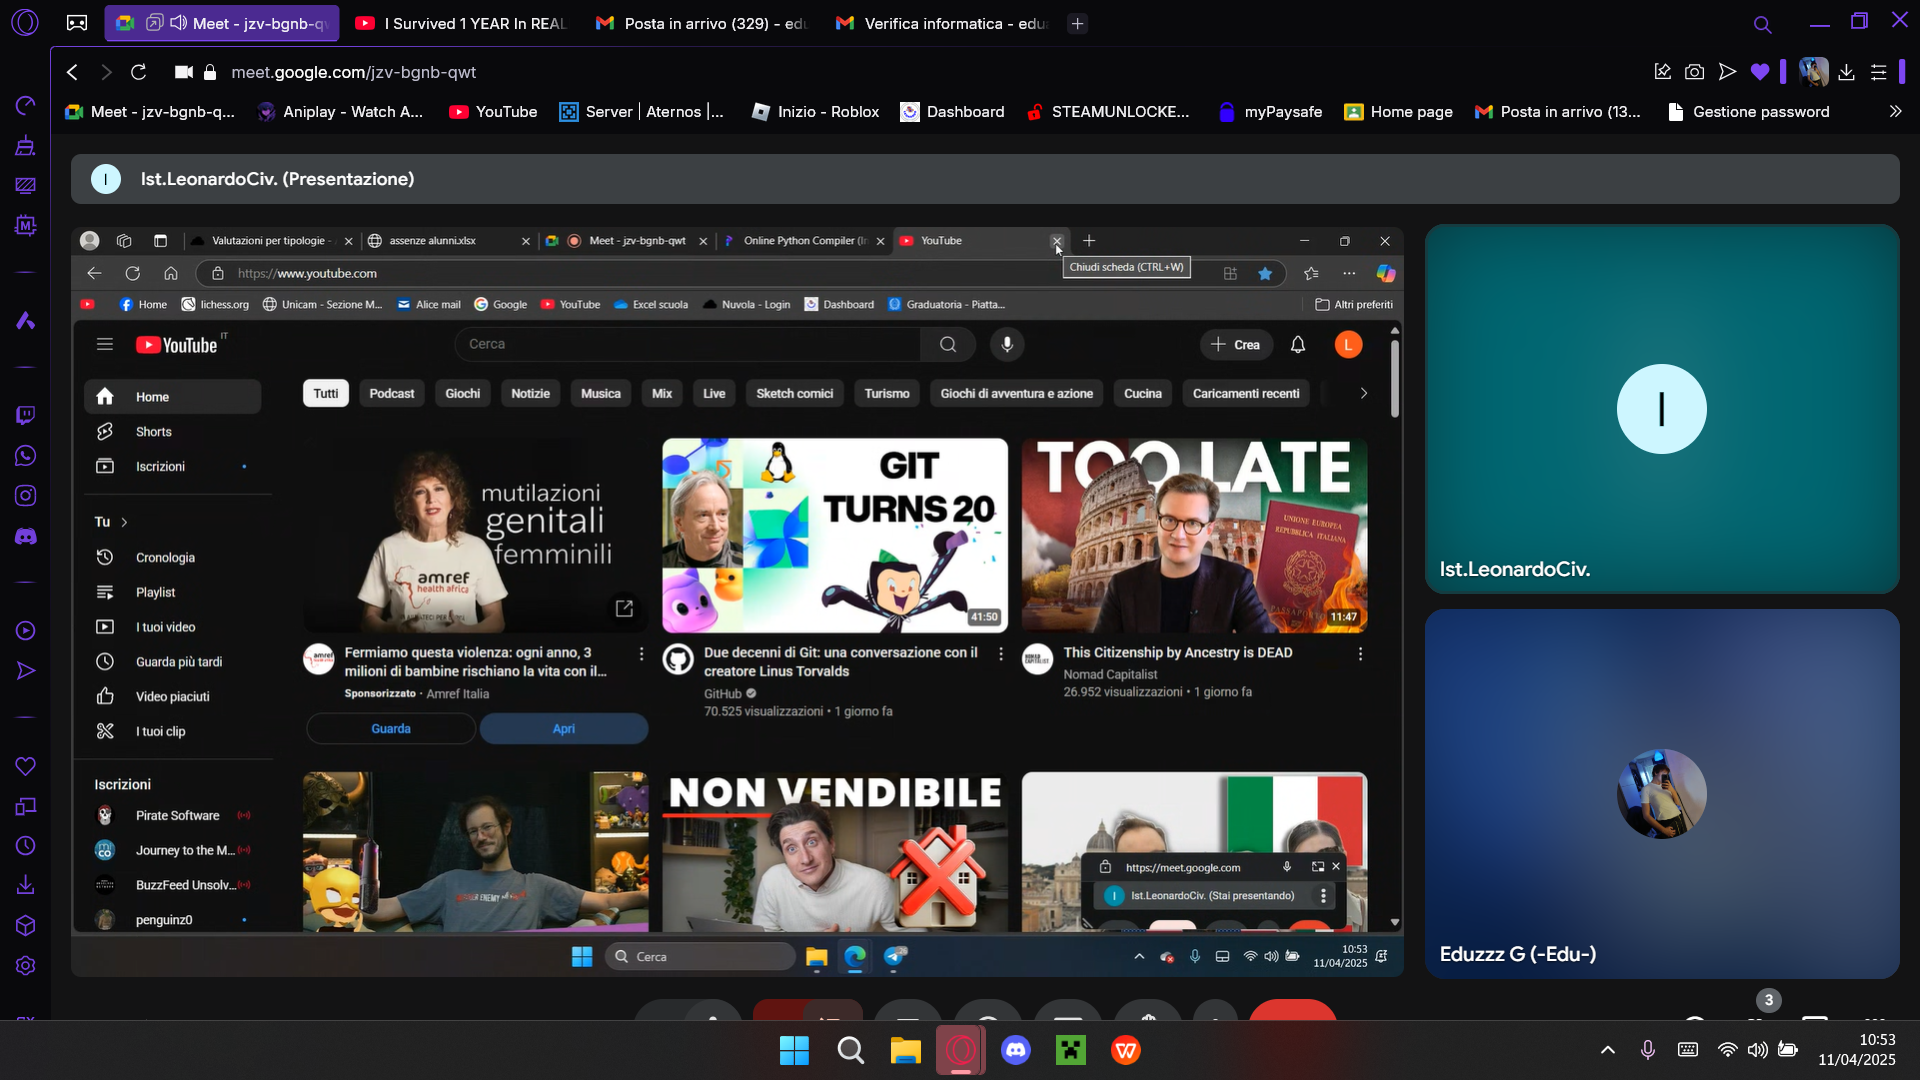Switch to the I Survived 1 YEAR tab
This screenshot has height=1080, width=1920.
(x=462, y=23)
